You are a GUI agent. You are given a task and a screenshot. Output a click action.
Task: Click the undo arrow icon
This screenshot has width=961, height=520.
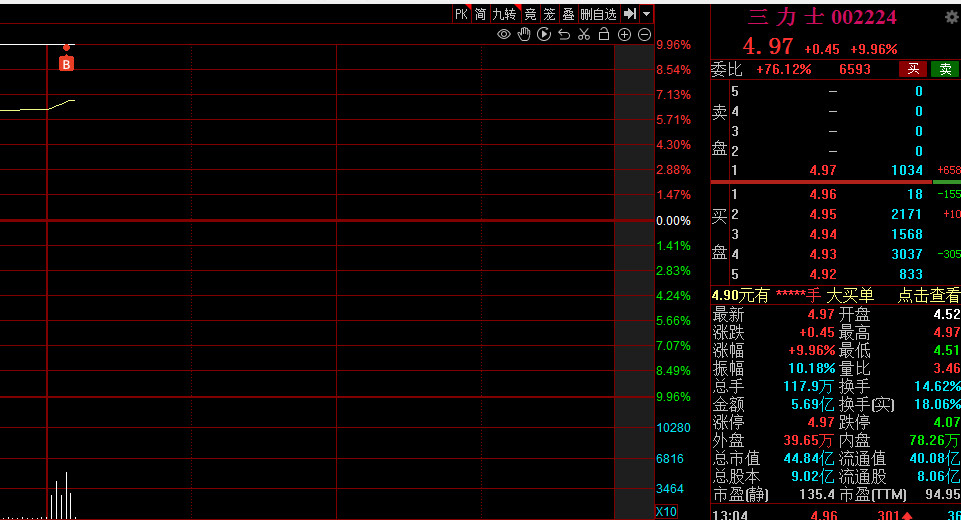tap(564, 35)
